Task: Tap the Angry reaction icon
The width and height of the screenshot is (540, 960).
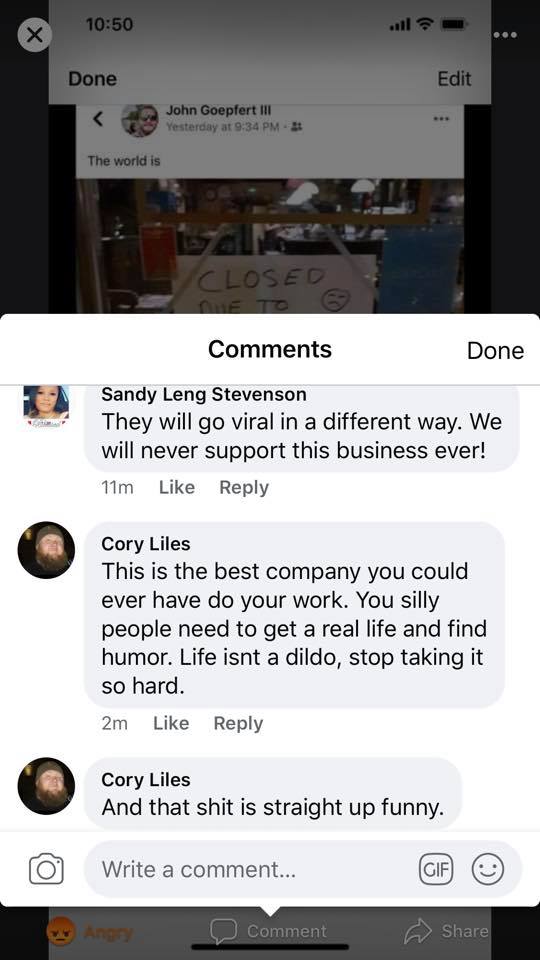Action: pyautogui.click(x=61, y=932)
